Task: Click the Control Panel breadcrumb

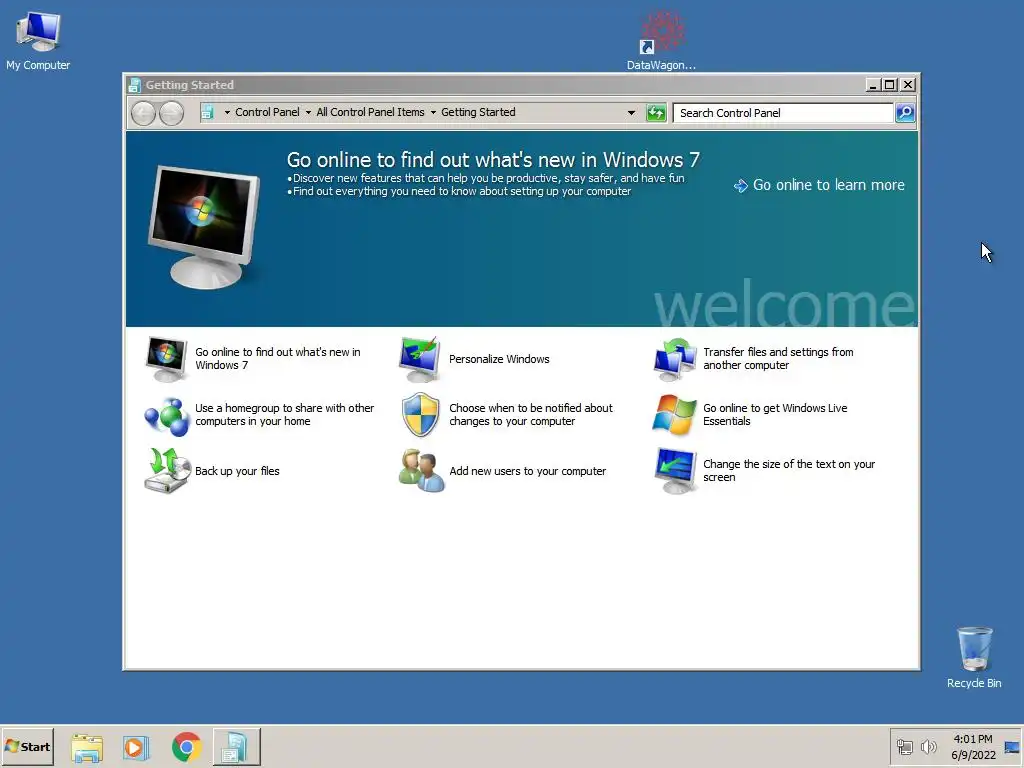Action: point(267,112)
